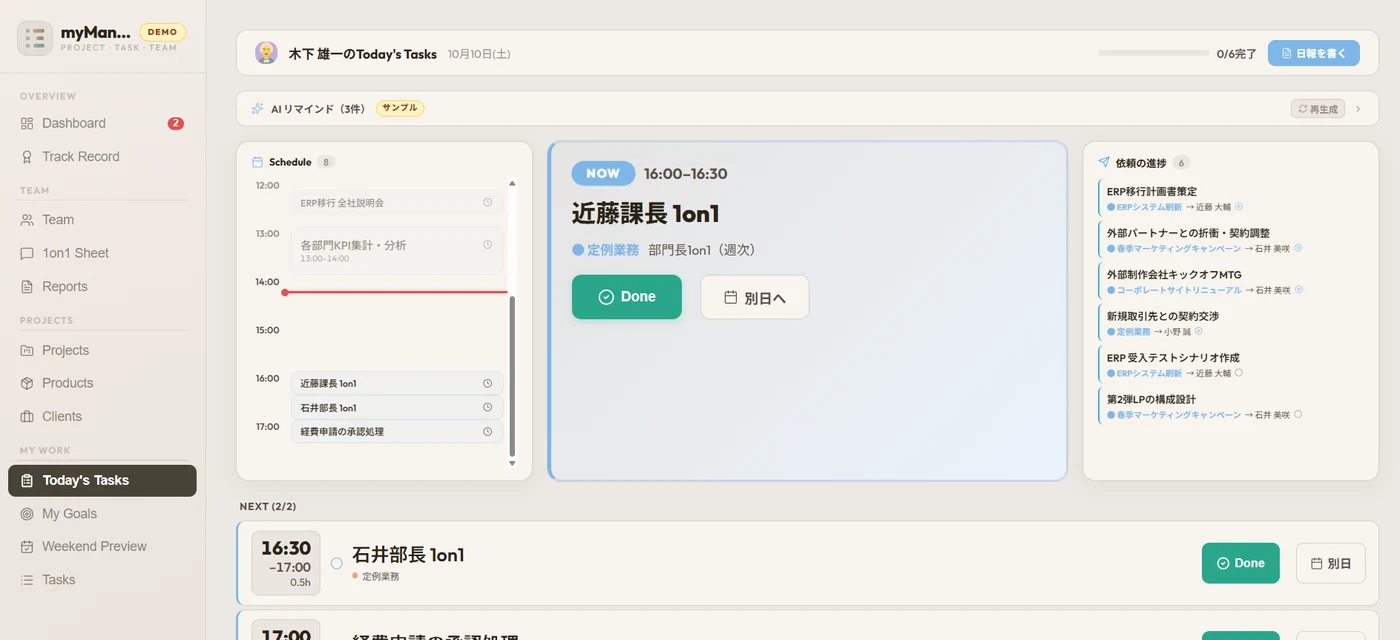The image size is (1400, 640).
Task: Click the Products cube icon
Action: (27, 383)
